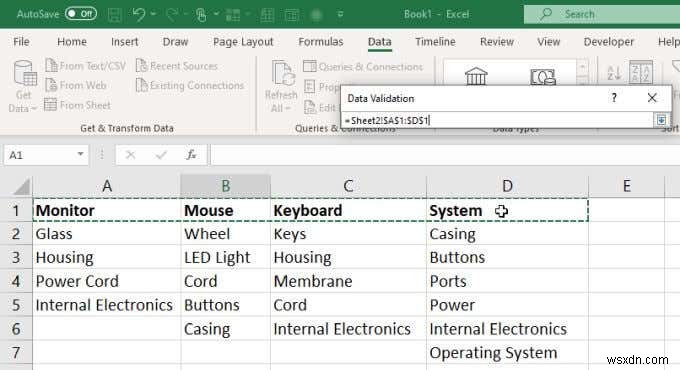Image resolution: width=680 pixels, height=370 pixels.
Task: Select the Currencies data type icon
Action: point(543,77)
